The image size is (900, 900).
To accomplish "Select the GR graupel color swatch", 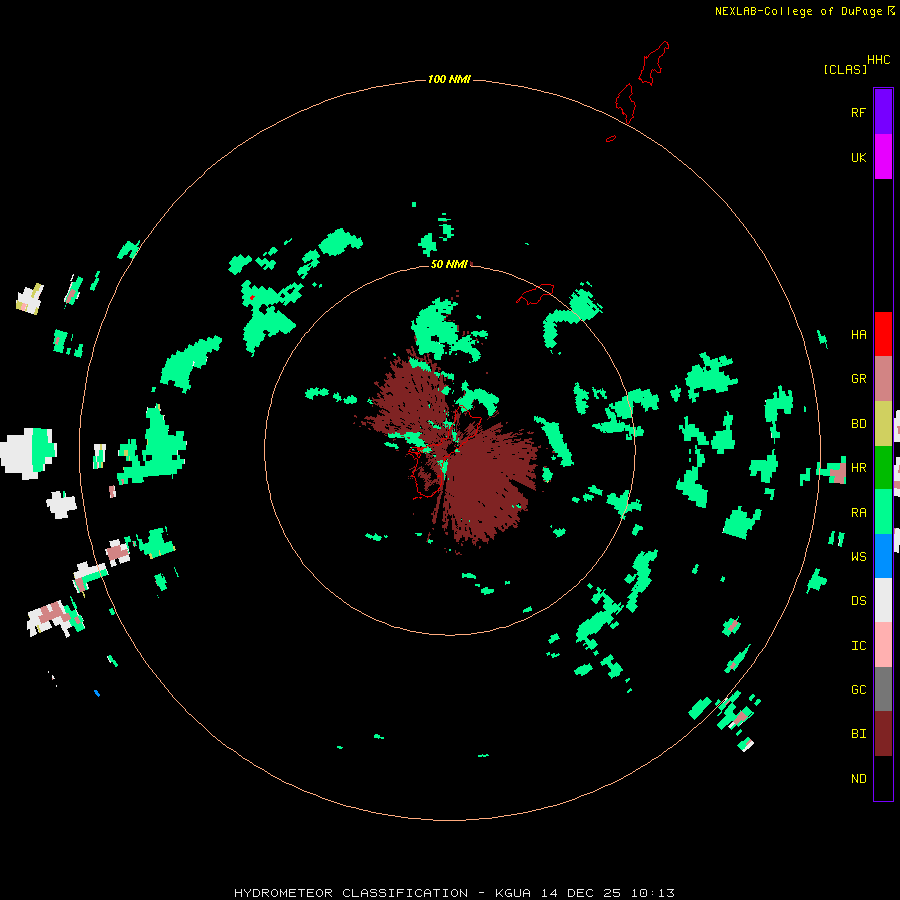I will [883, 379].
